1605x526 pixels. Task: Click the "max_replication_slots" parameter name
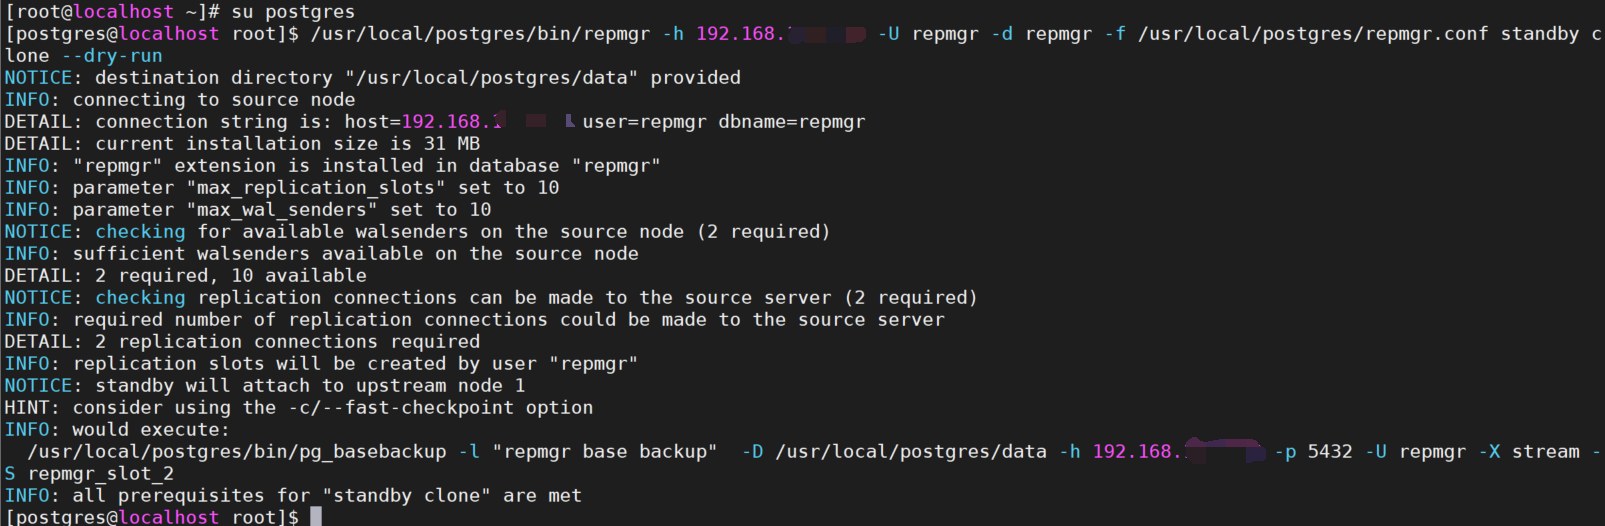(x=316, y=188)
